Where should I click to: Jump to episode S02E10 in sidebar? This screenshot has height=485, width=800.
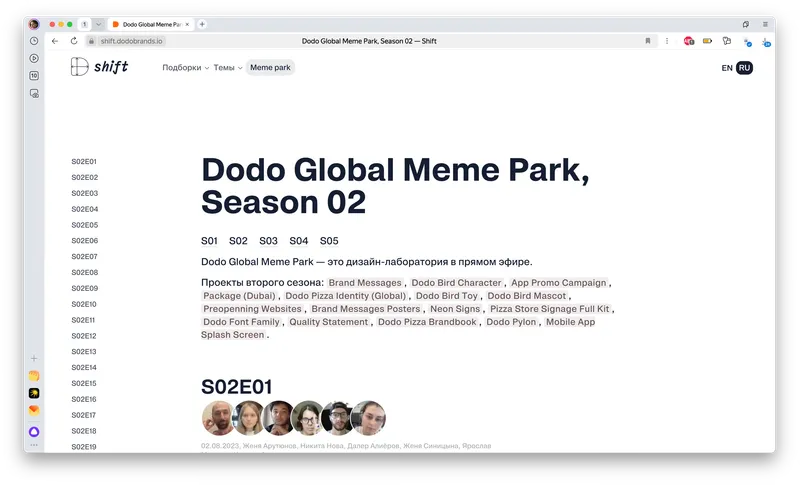coord(84,304)
